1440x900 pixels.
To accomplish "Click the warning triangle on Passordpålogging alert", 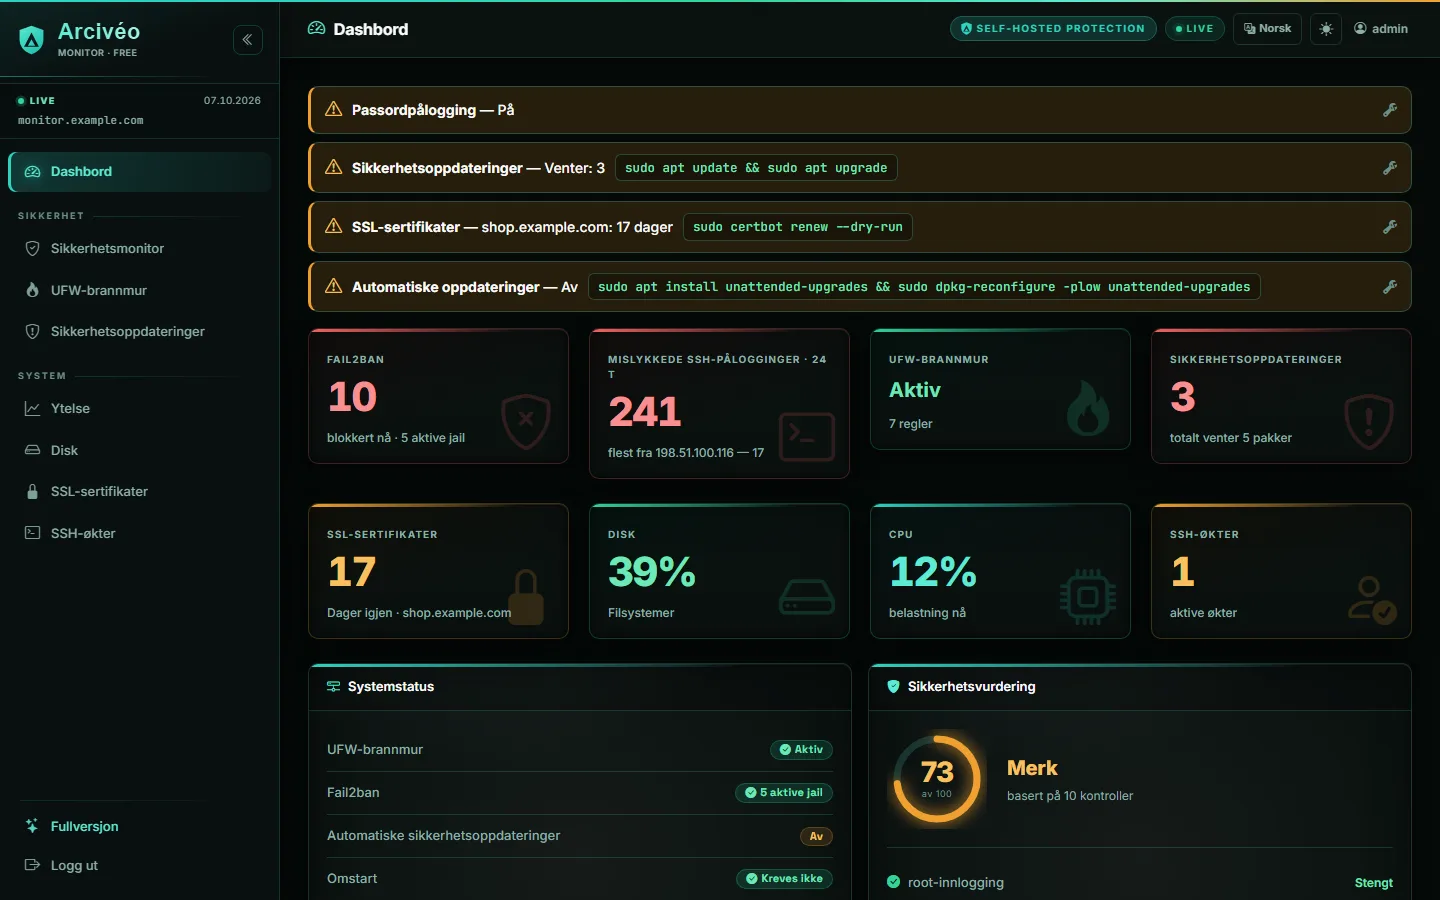I will 334,109.
